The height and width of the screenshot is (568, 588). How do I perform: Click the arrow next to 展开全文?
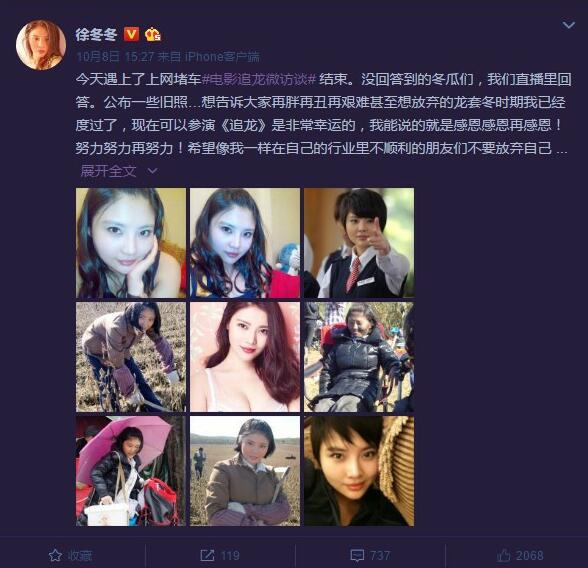[x=152, y=171]
